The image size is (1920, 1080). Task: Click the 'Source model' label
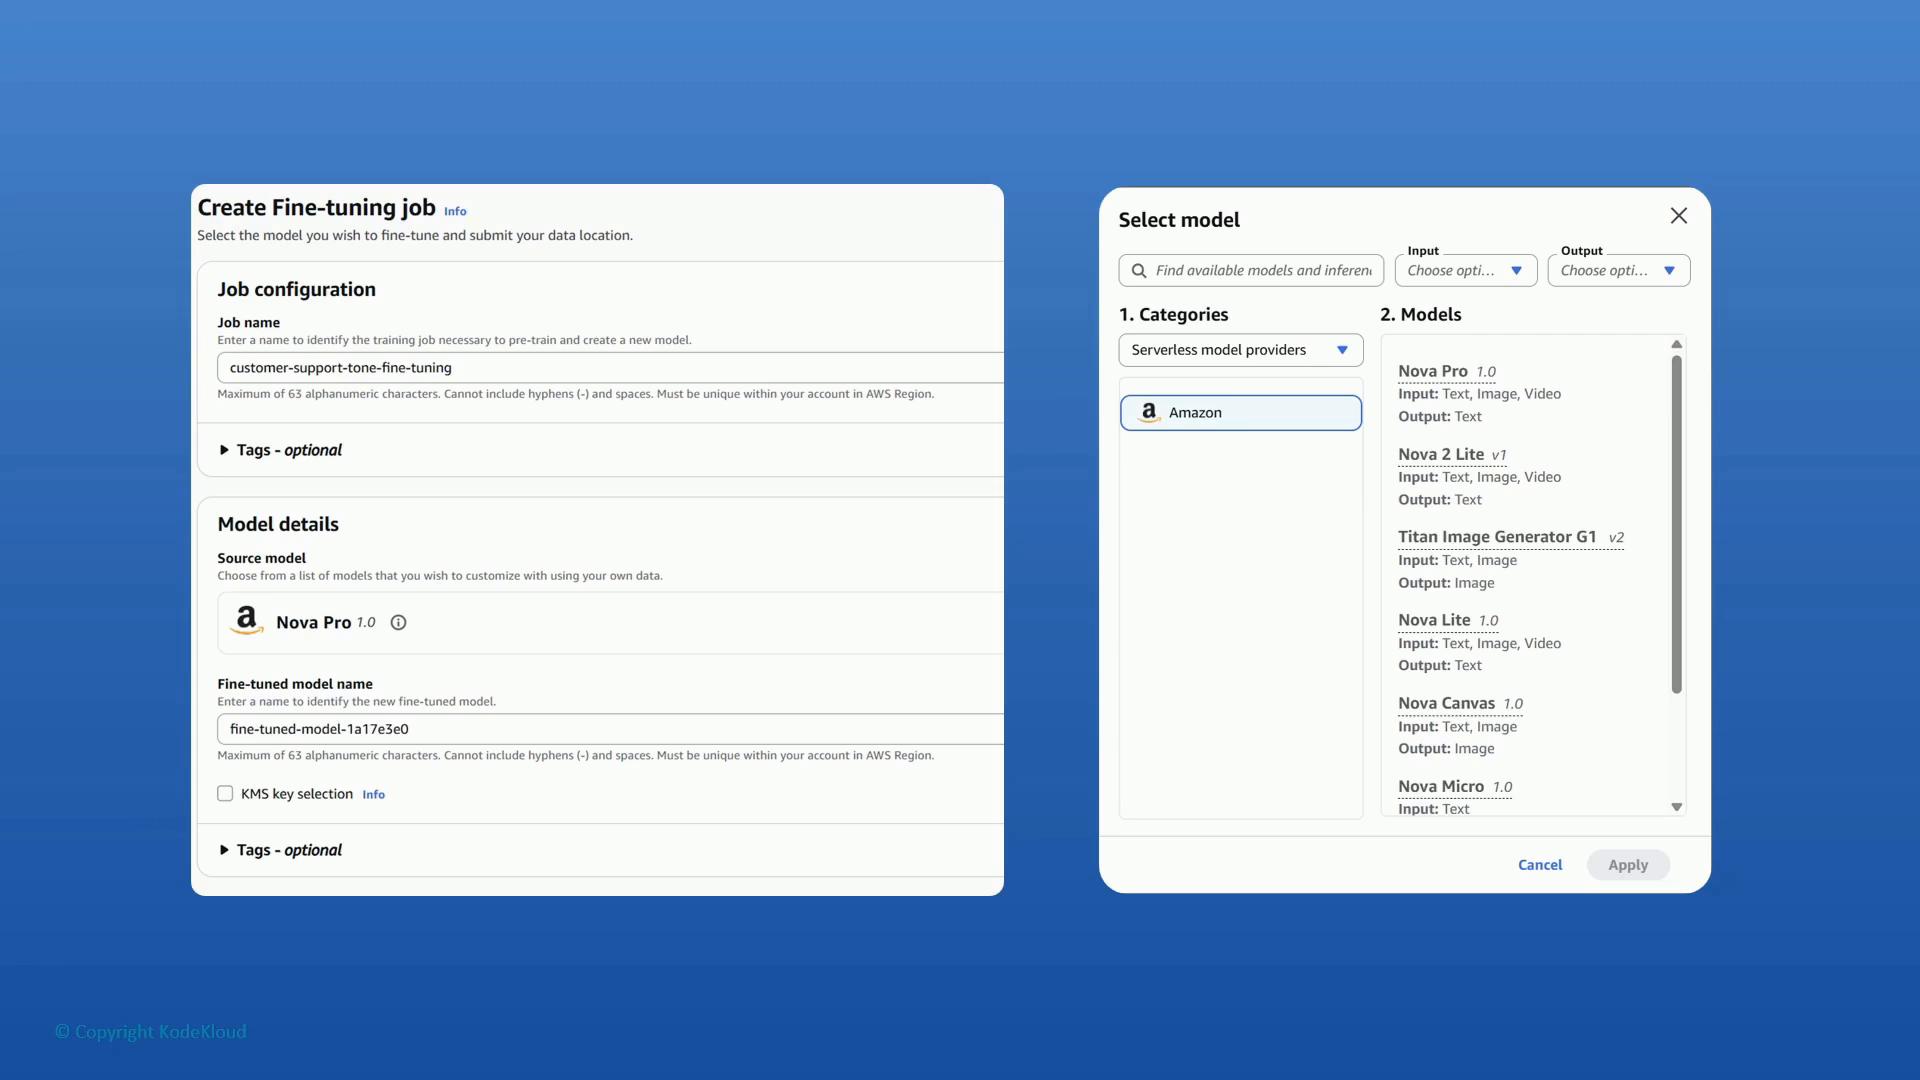coord(261,559)
